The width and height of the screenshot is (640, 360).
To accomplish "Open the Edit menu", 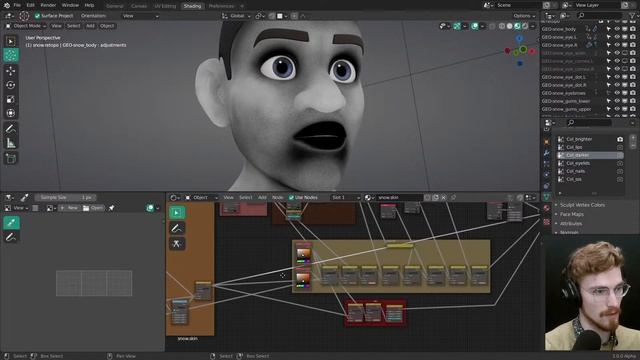I will [x=31, y=5].
